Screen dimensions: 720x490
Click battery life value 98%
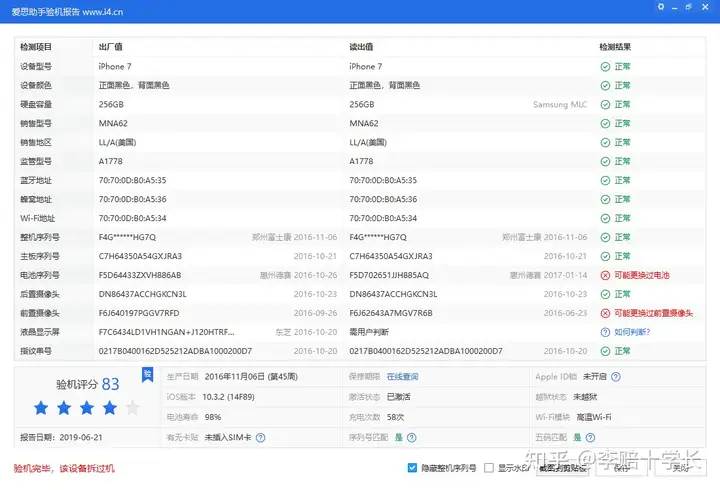click(213, 417)
